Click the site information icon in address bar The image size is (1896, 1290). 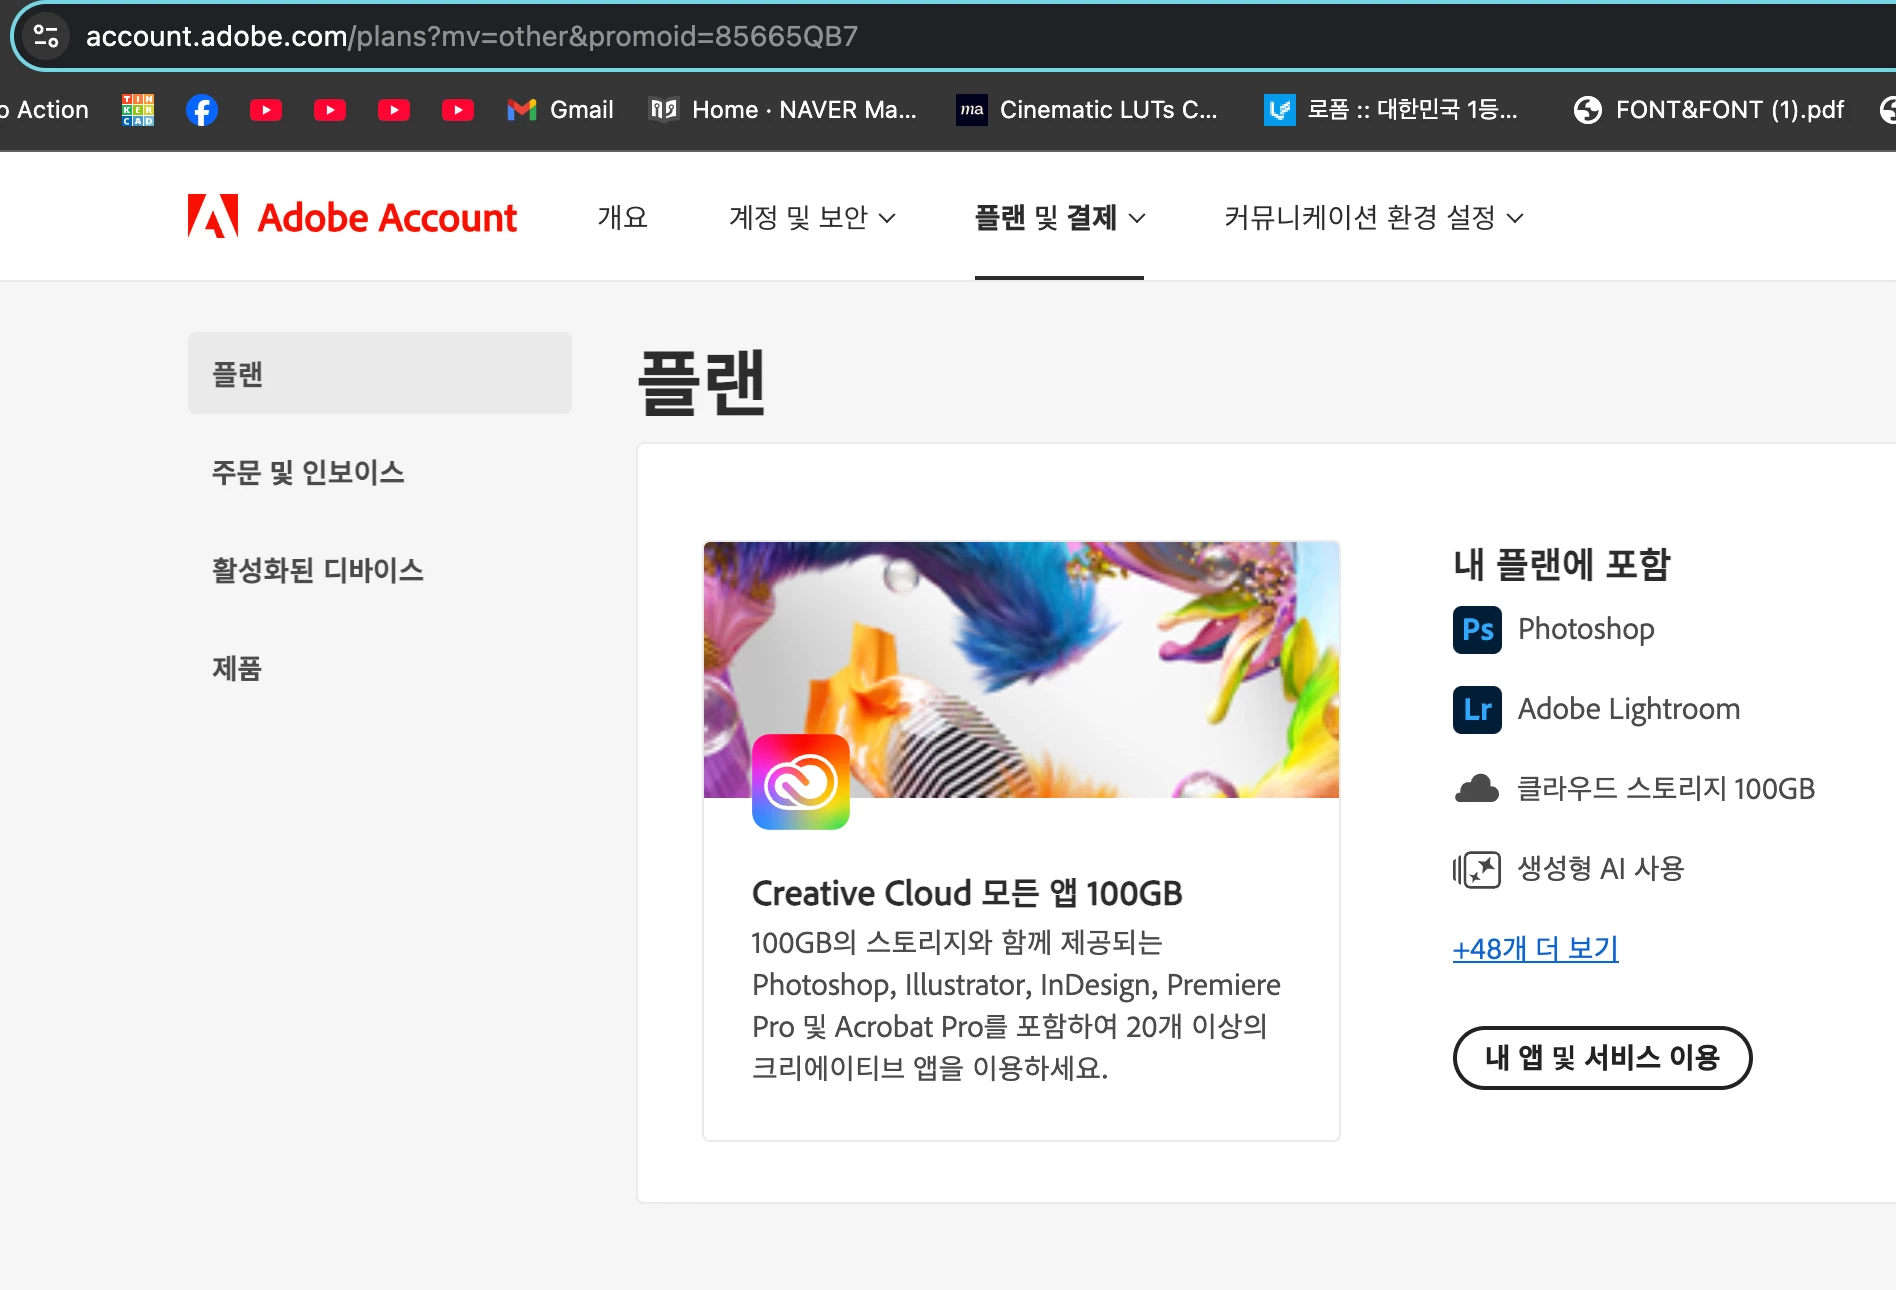click(x=46, y=36)
